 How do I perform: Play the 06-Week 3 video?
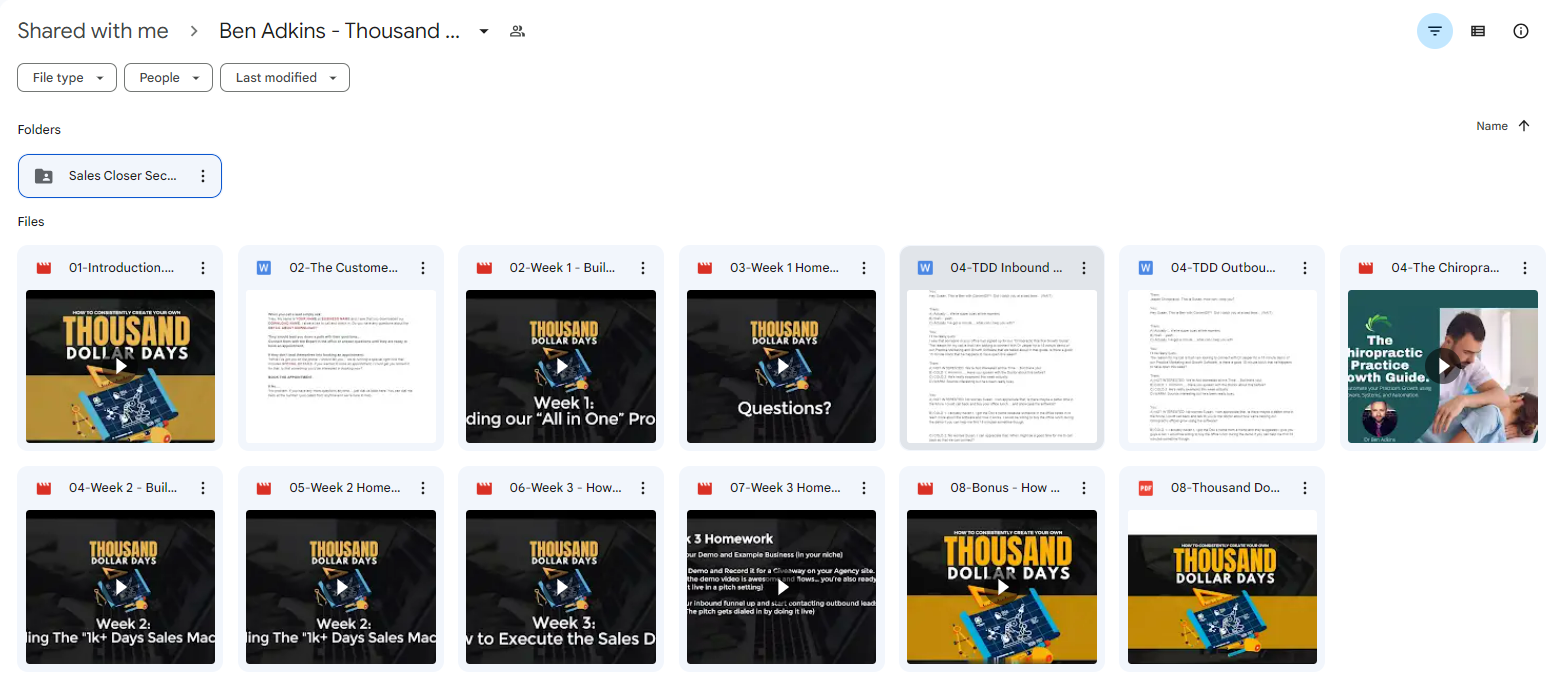click(x=561, y=587)
